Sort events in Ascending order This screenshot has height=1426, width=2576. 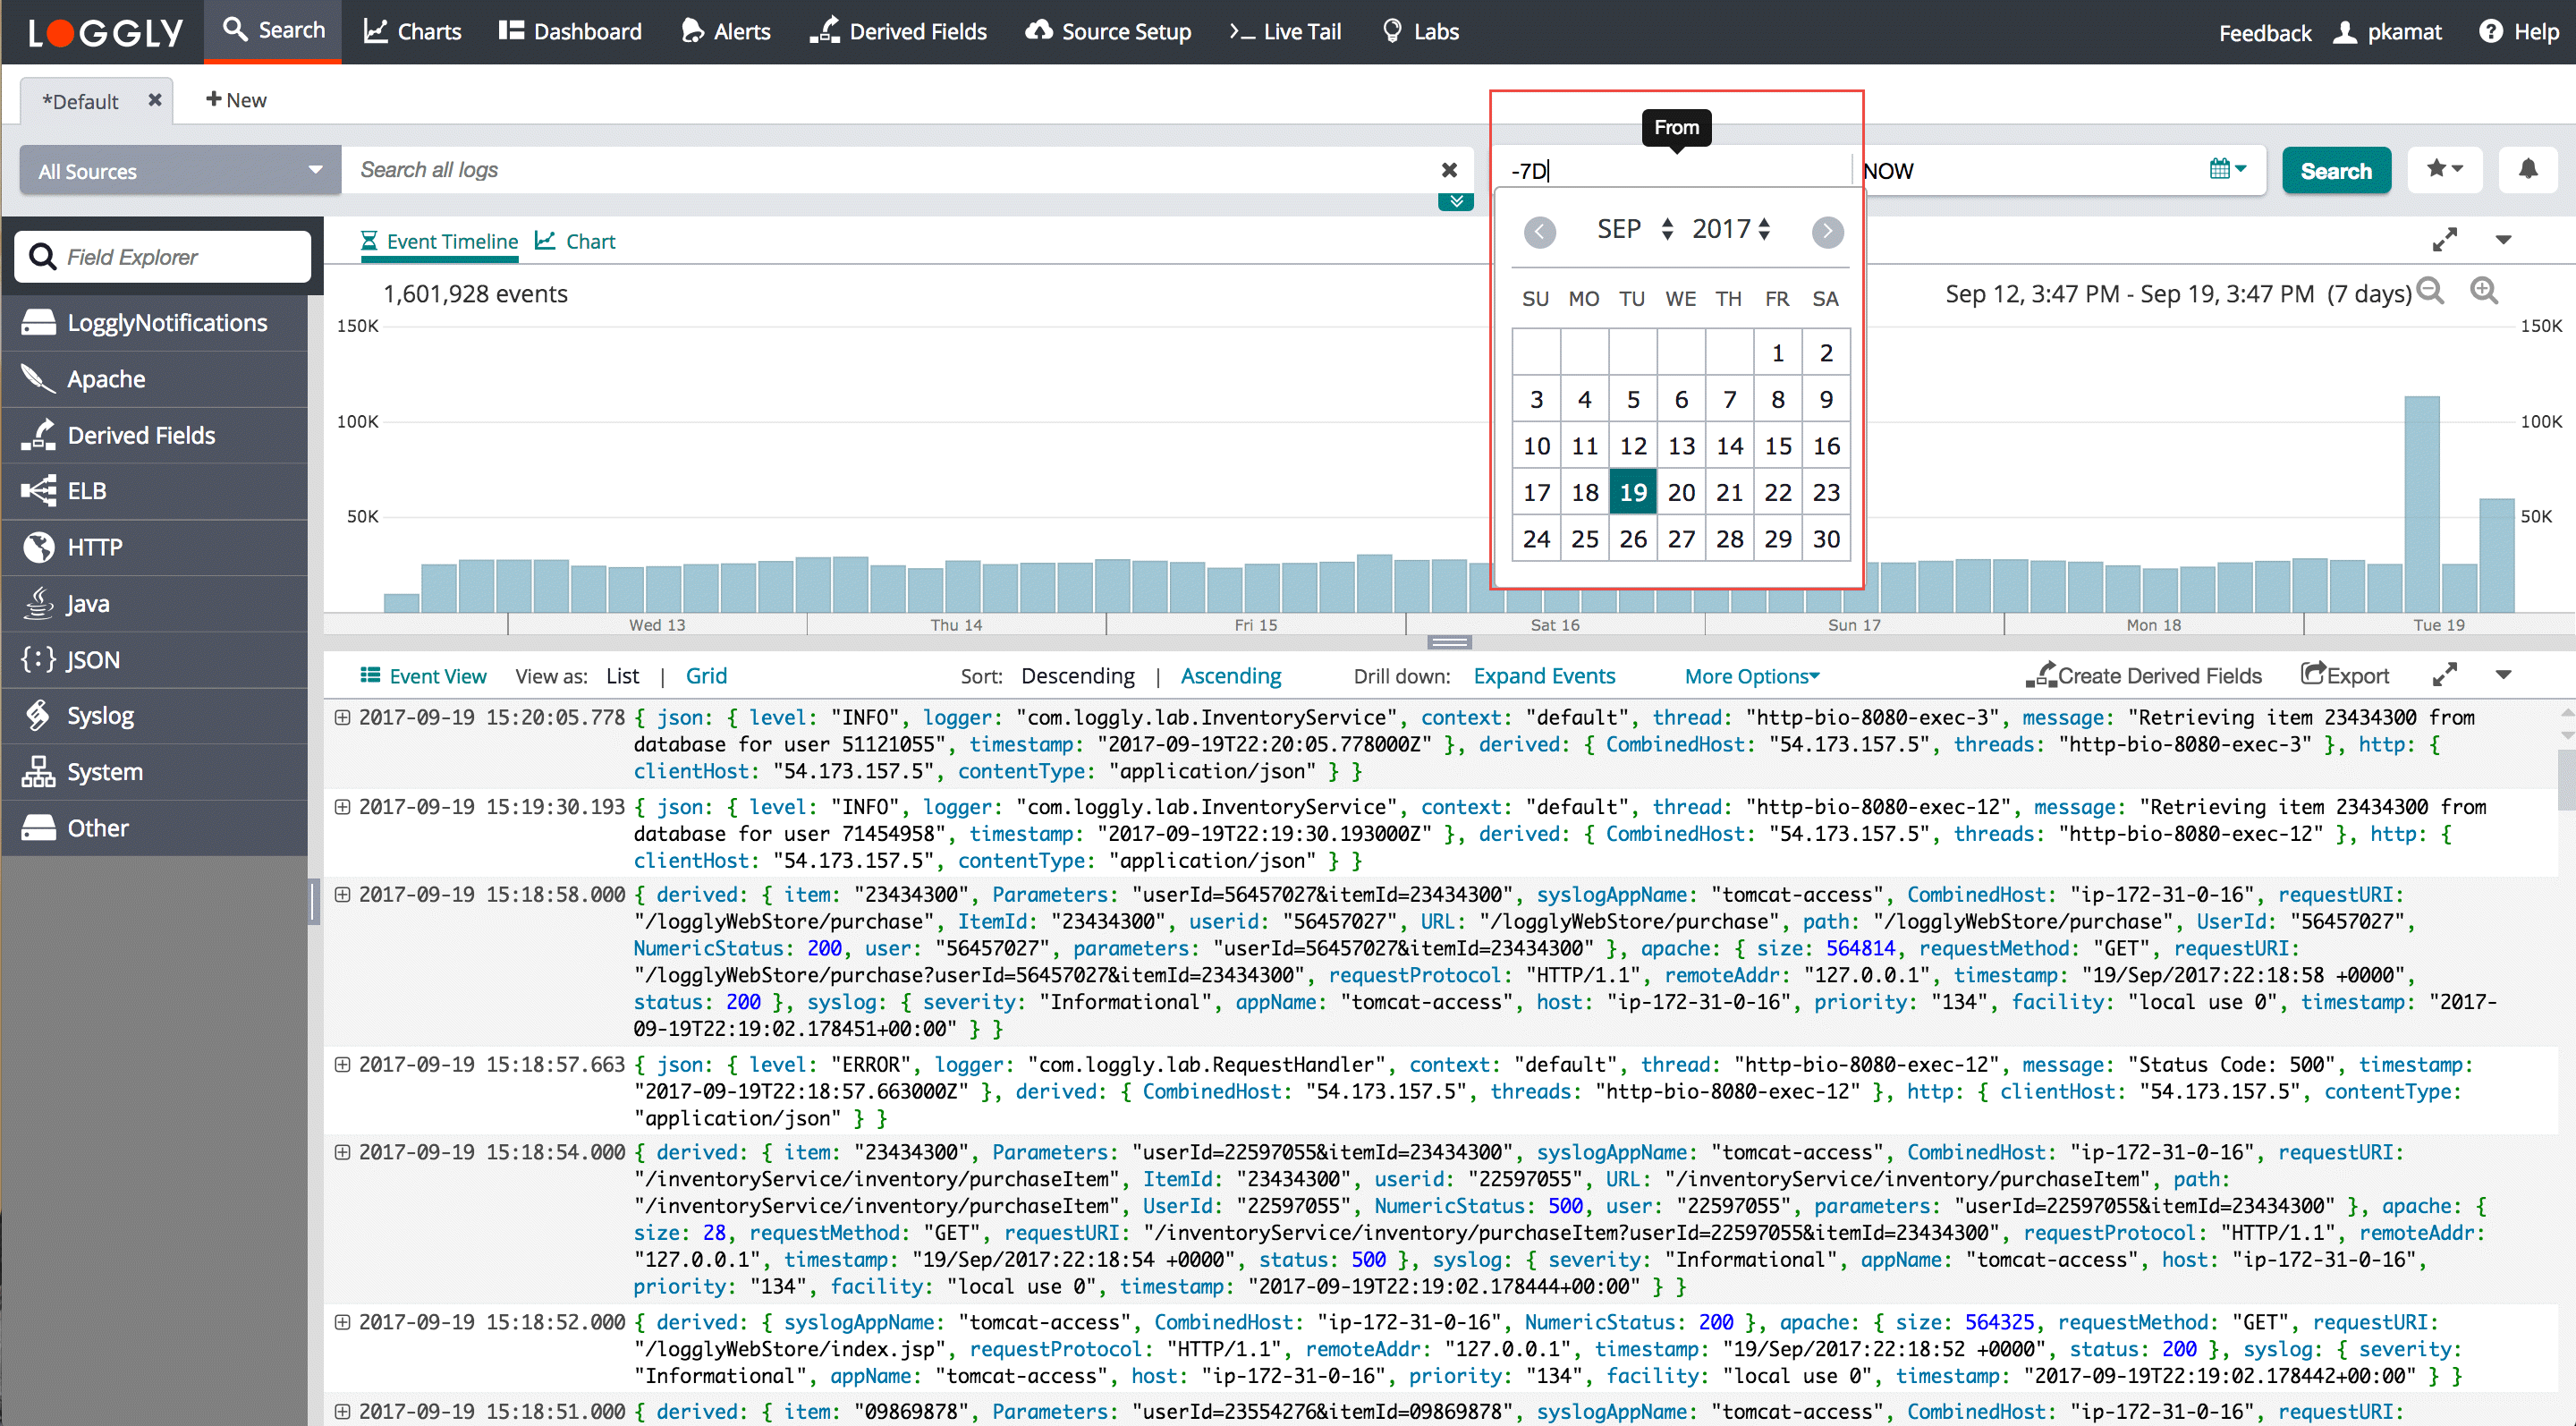pyautogui.click(x=1230, y=676)
